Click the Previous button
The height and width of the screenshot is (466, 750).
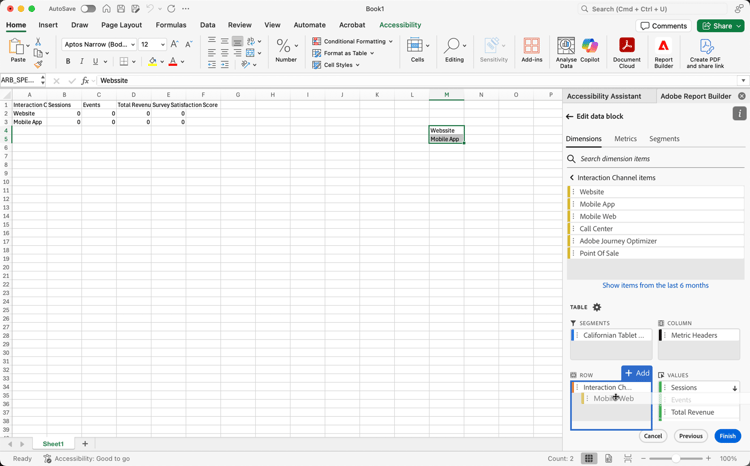tap(691, 436)
